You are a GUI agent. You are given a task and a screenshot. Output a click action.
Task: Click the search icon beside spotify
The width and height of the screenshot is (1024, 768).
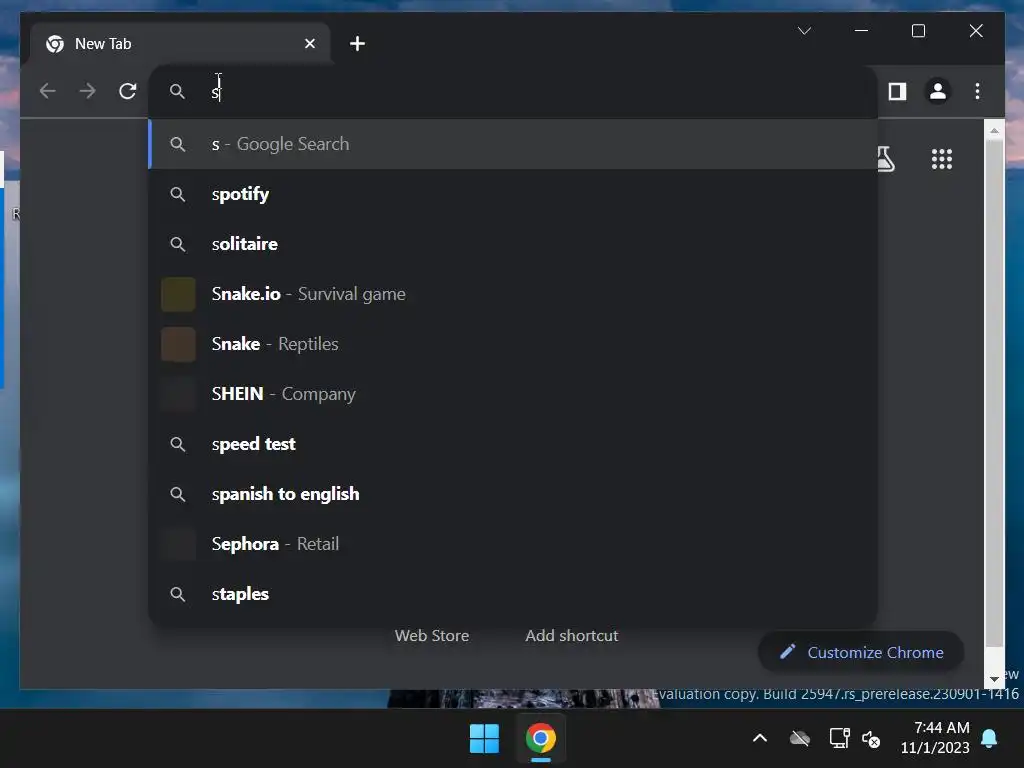[178, 194]
